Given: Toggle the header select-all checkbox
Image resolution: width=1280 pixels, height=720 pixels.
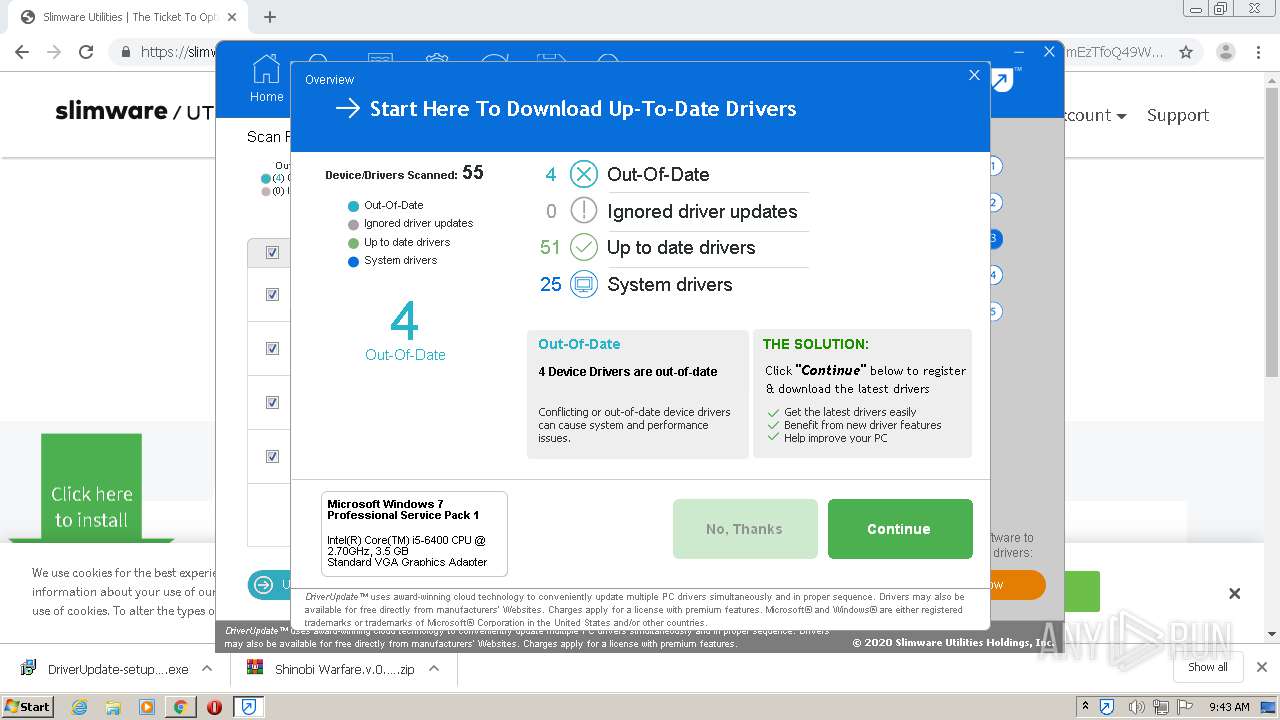Looking at the screenshot, I should tap(272, 252).
